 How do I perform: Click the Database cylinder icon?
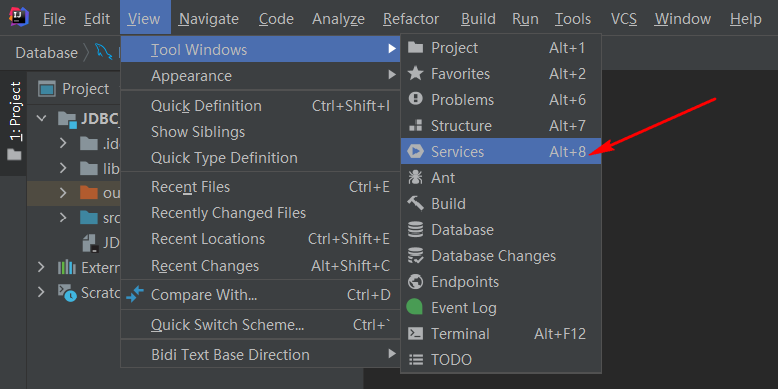click(x=415, y=229)
